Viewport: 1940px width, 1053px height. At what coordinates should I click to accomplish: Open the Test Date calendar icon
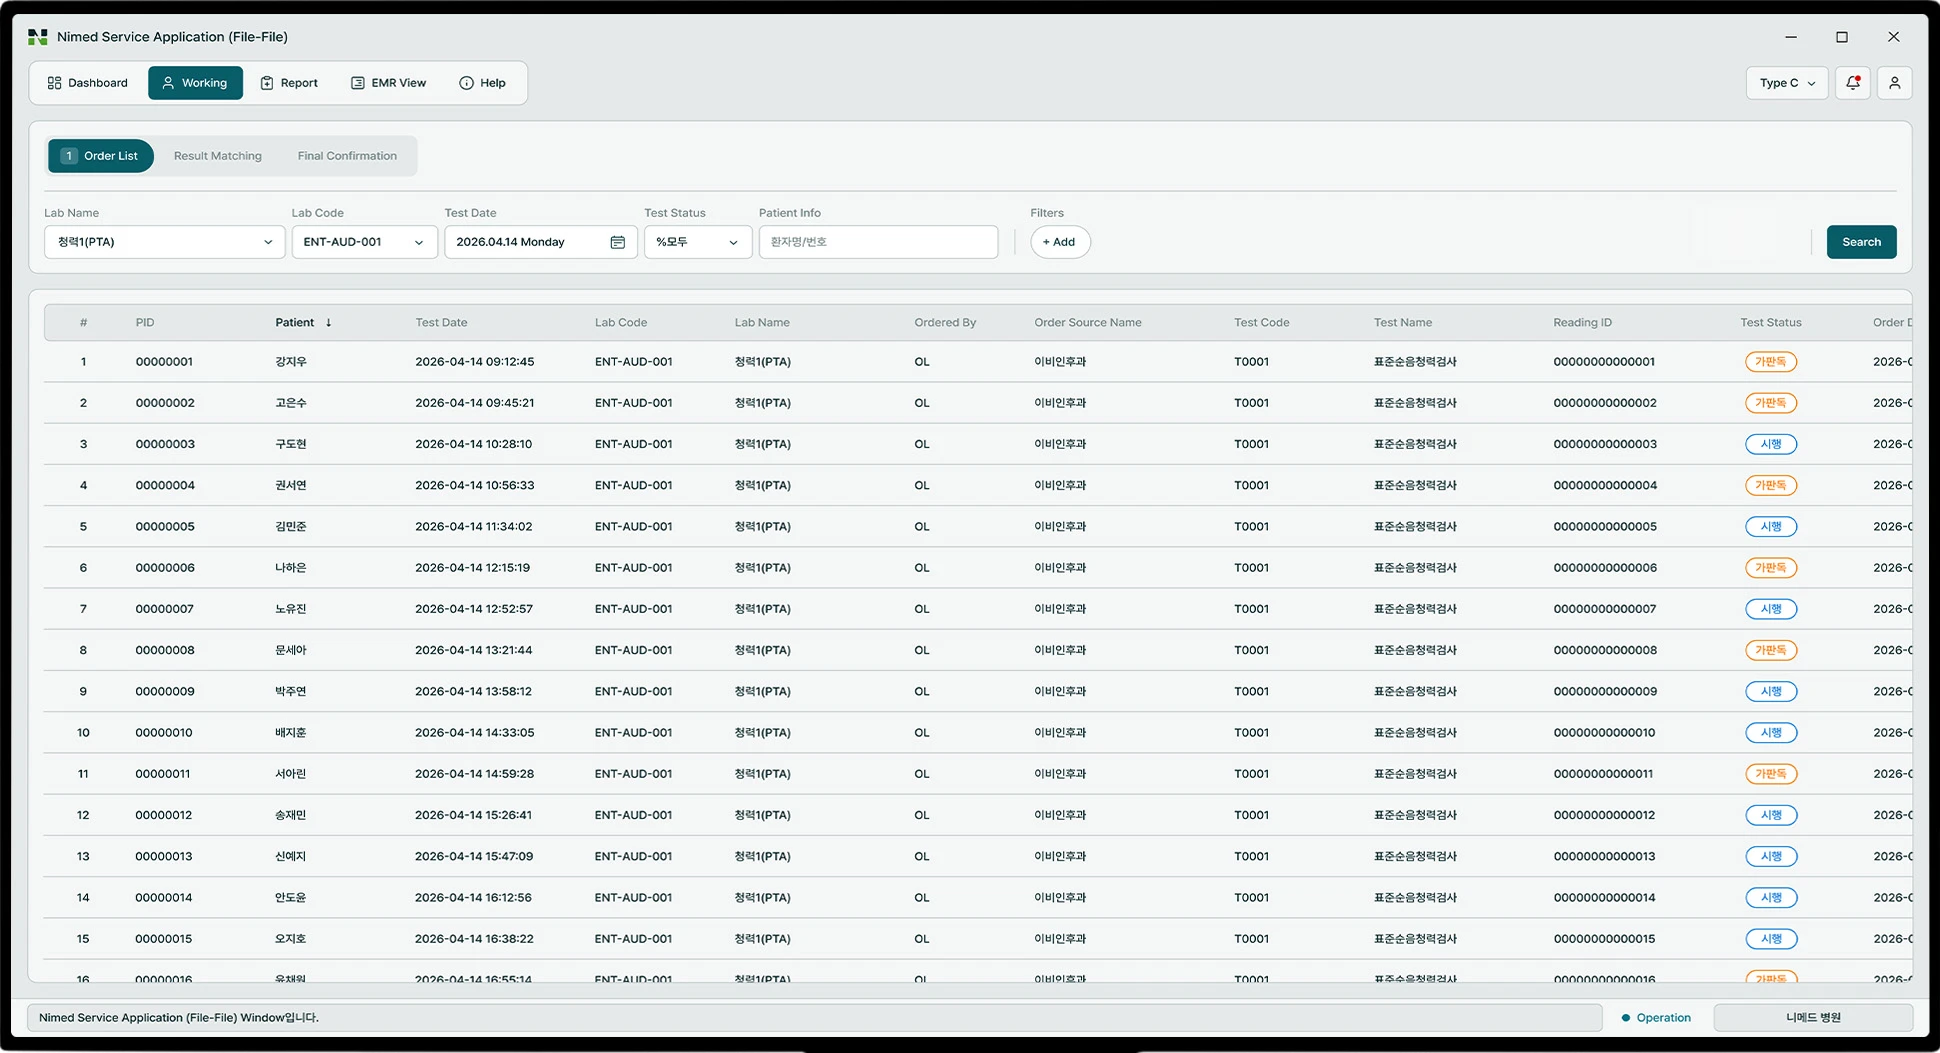coord(617,242)
